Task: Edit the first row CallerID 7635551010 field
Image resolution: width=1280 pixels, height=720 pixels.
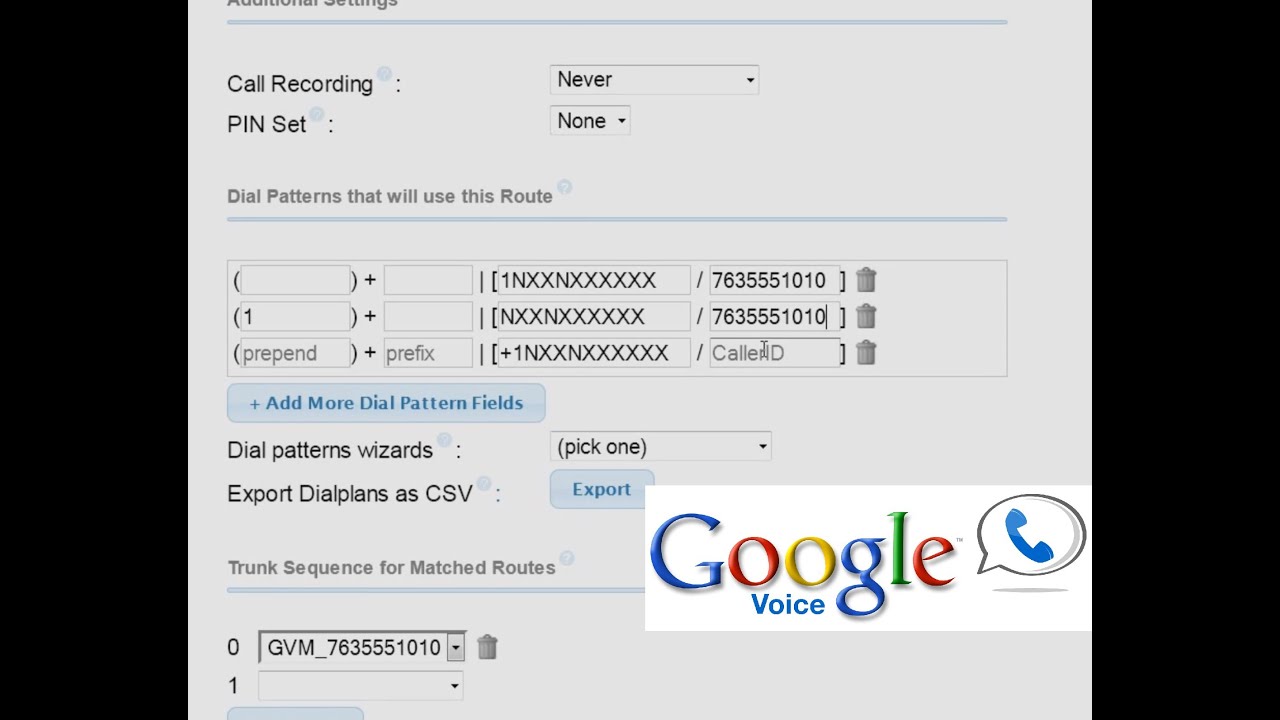Action: (774, 280)
